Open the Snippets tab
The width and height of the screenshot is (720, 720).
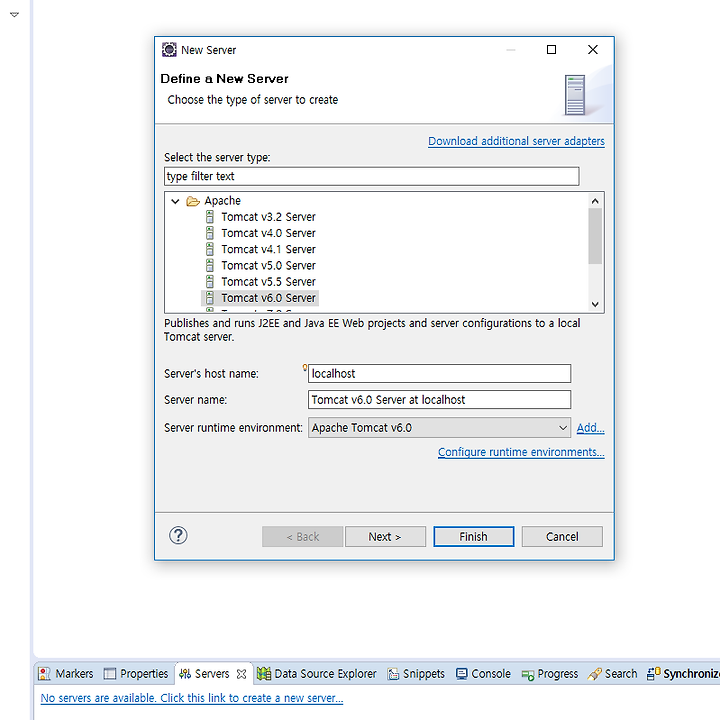tap(416, 674)
